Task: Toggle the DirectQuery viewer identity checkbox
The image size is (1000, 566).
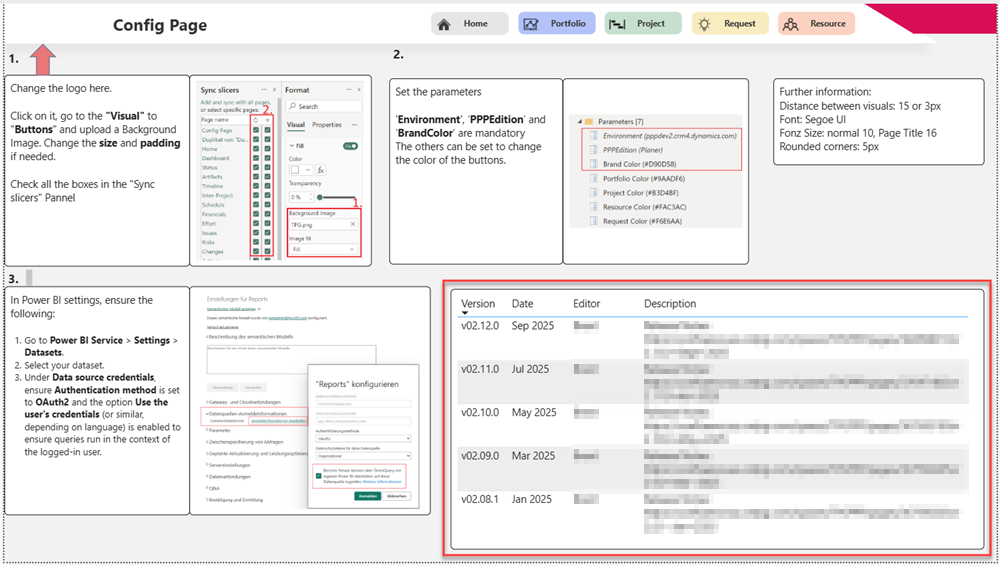Action: click(x=318, y=475)
